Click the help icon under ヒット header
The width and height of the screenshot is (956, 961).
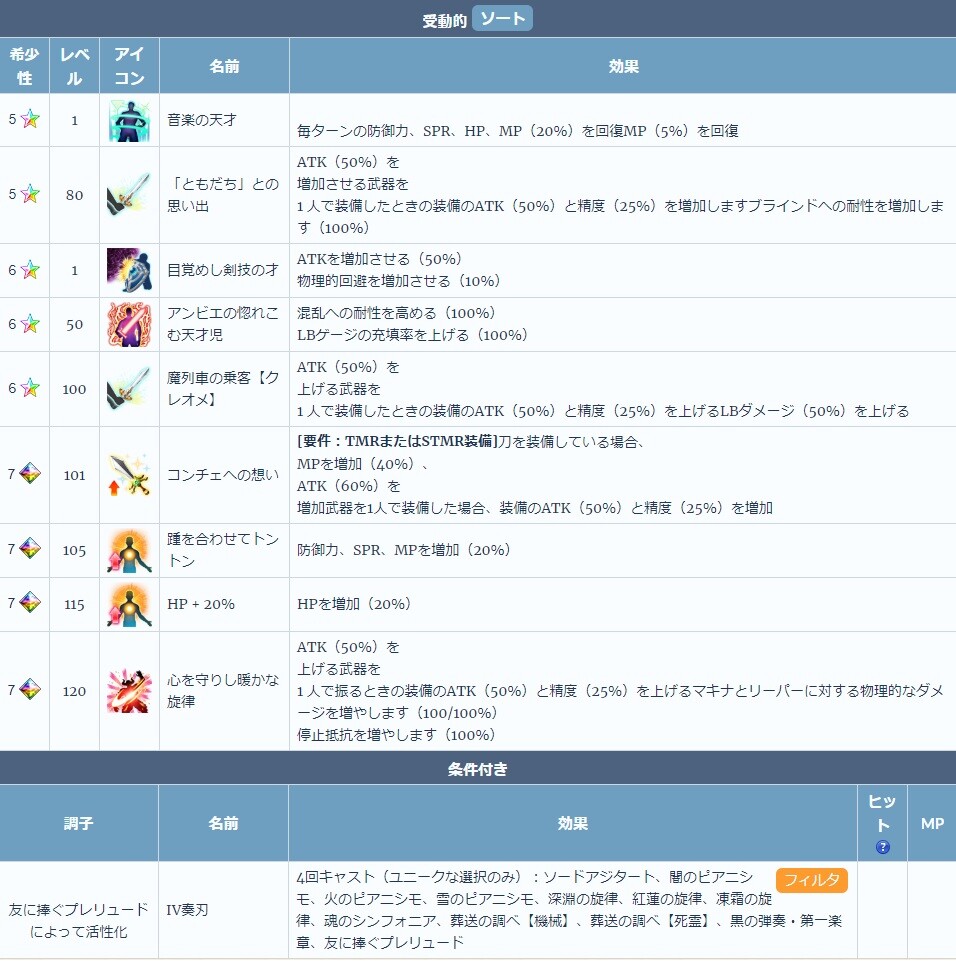[x=882, y=847]
